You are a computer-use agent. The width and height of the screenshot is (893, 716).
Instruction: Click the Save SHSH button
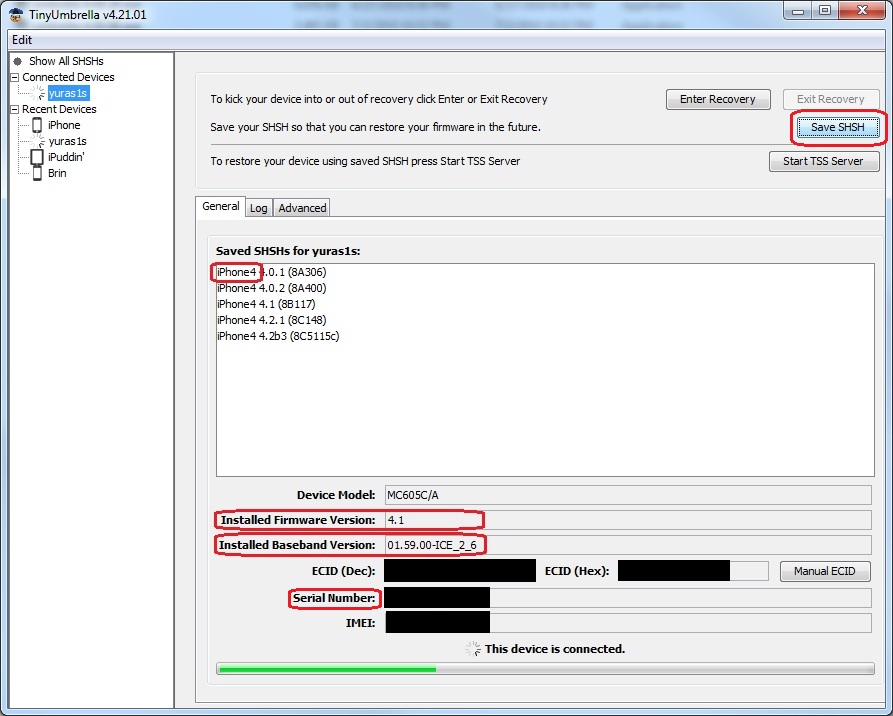[x=837, y=127]
